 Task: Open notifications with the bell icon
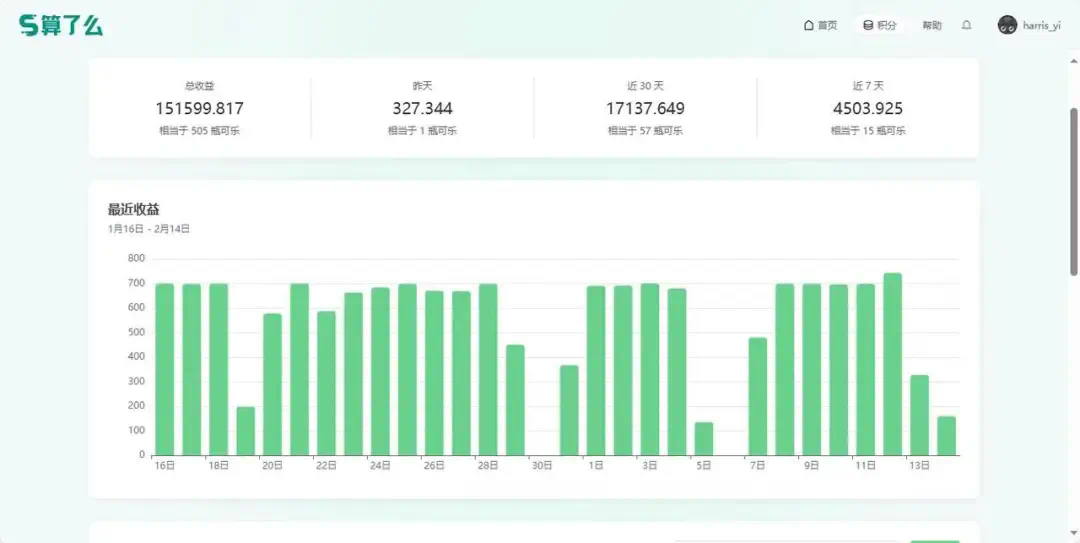coord(966,26)
